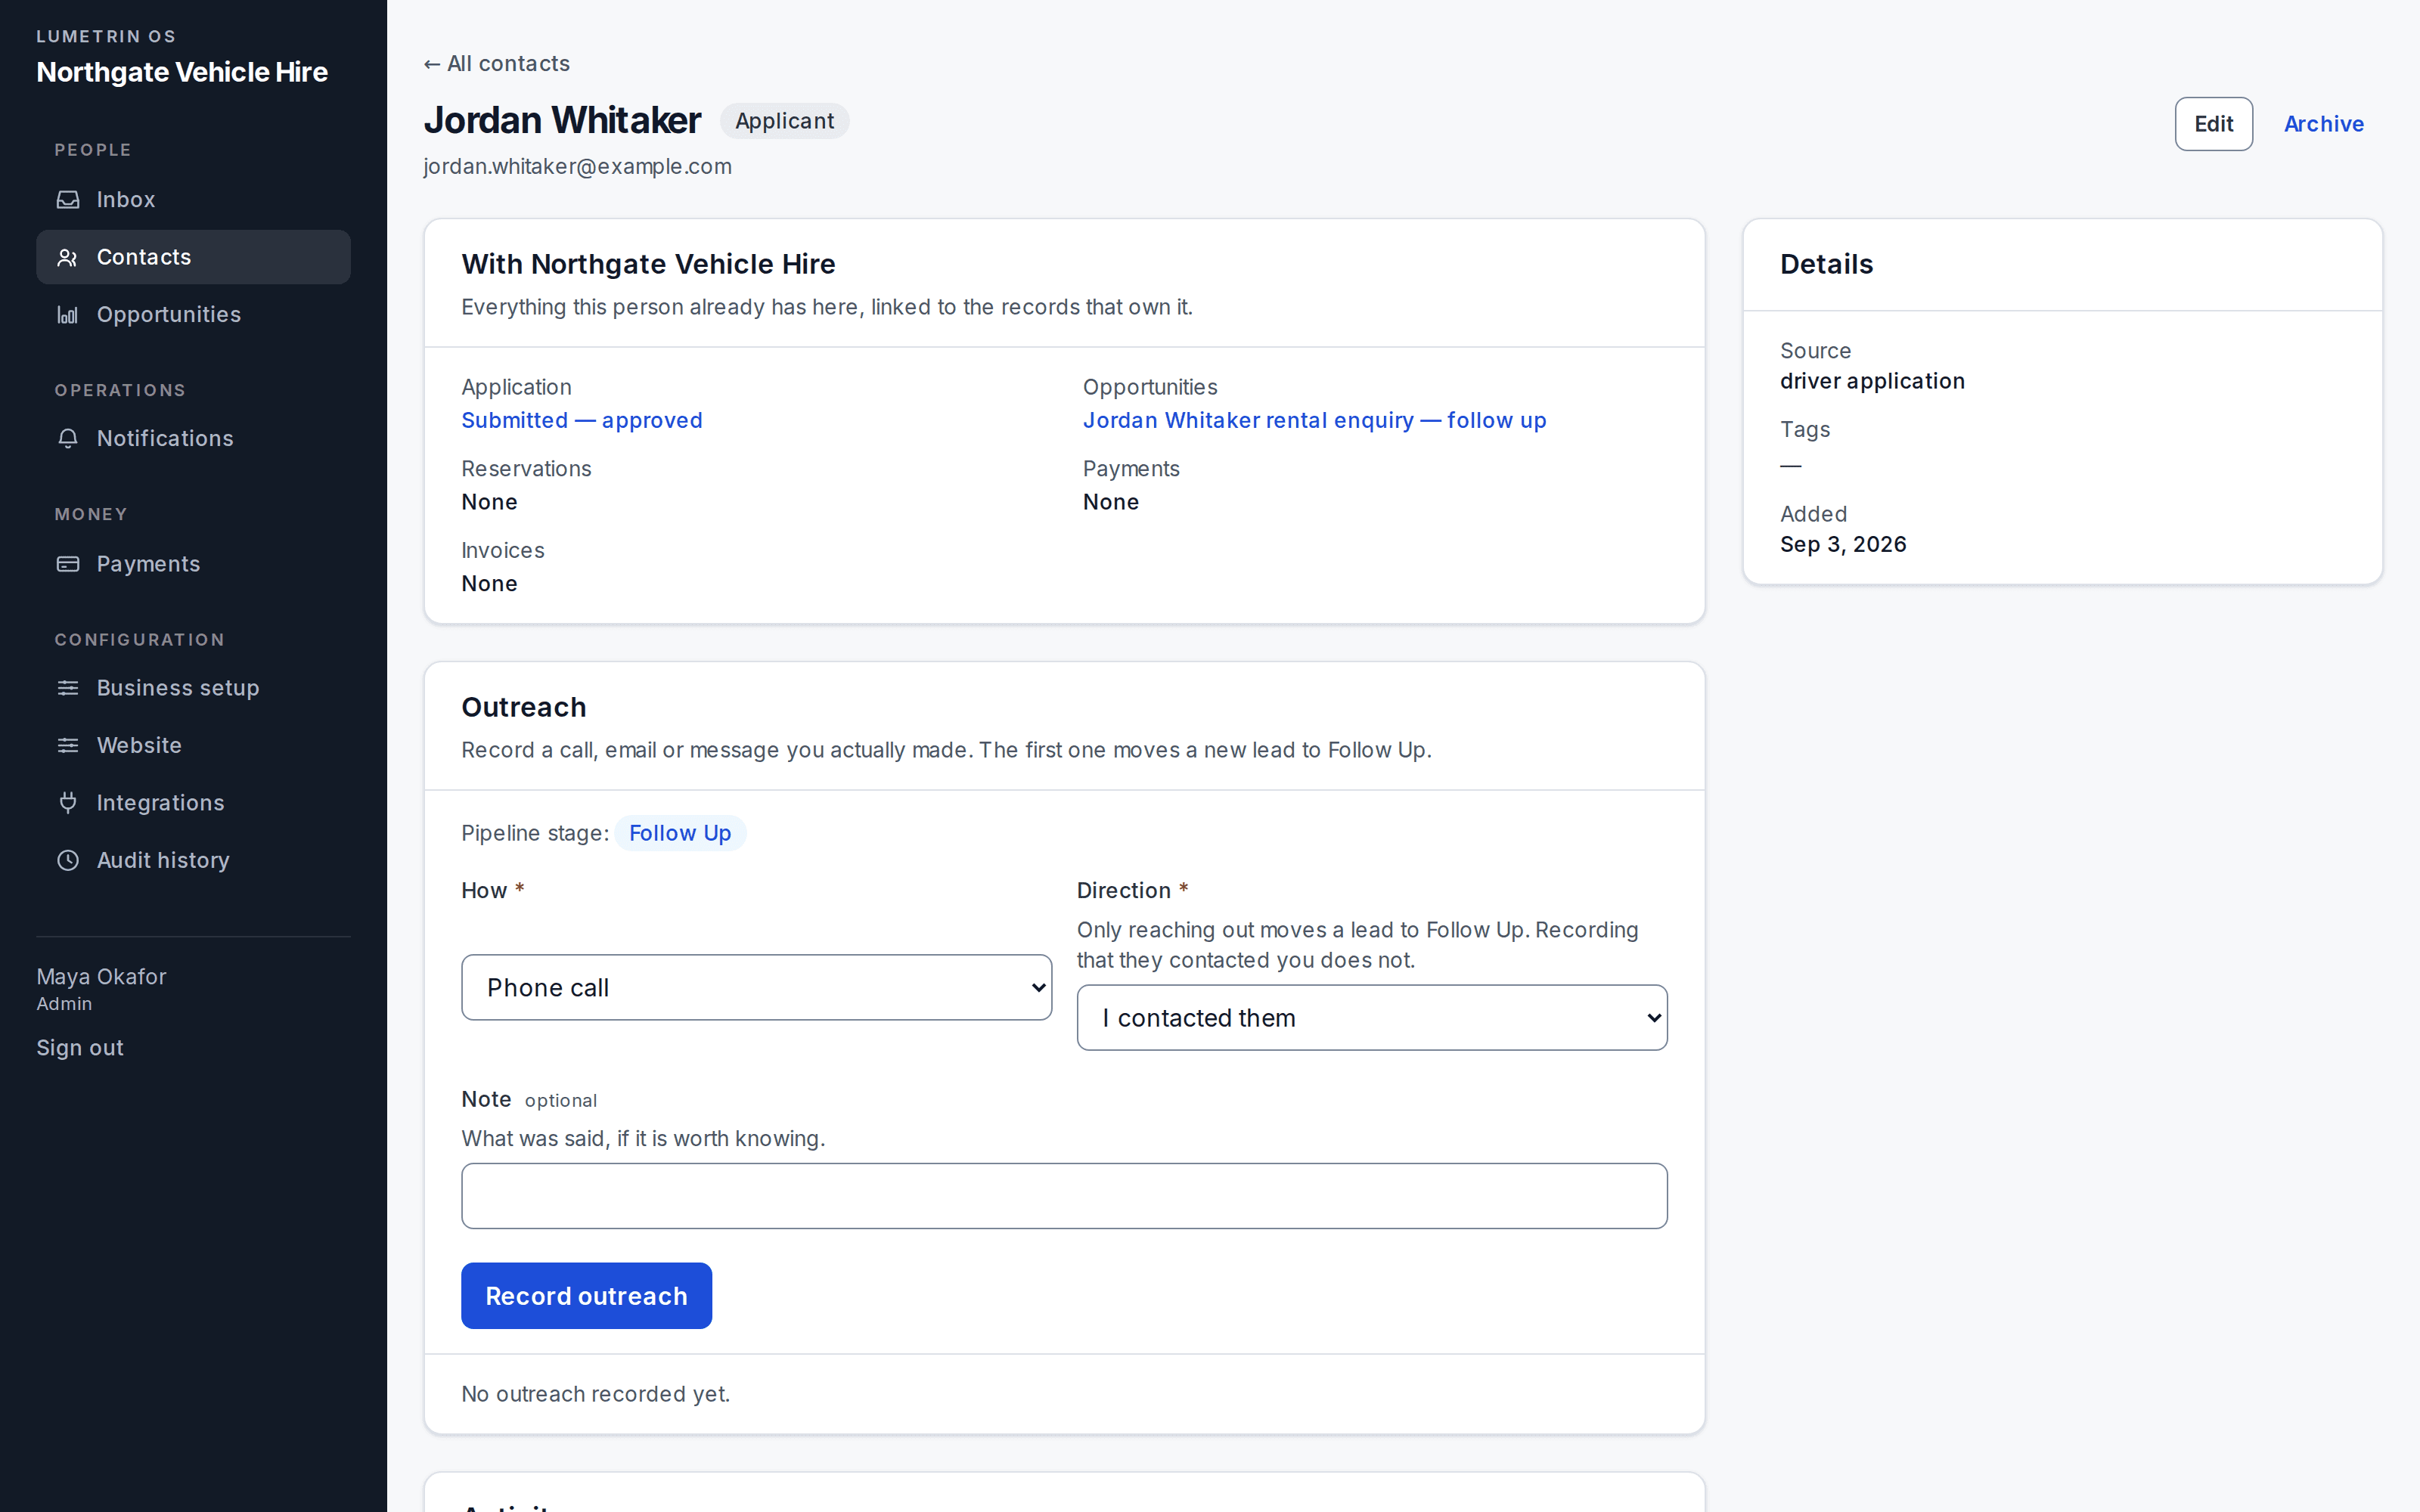Click the 'No outreach recorded yet.' text

click(x=595, y=1394)
